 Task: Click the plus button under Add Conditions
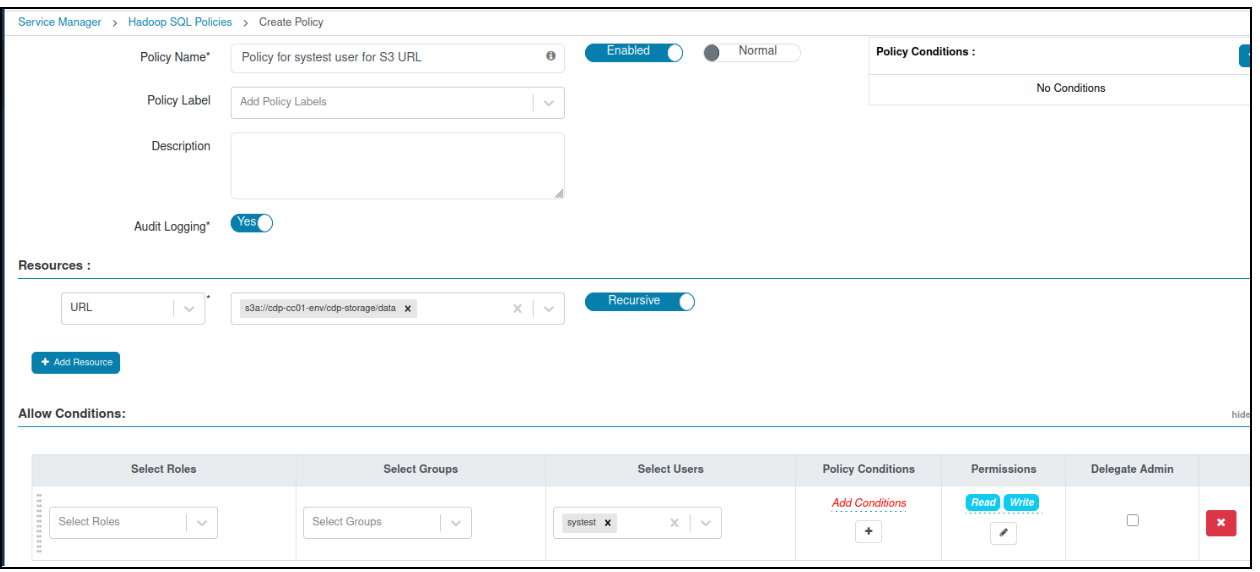867,532
